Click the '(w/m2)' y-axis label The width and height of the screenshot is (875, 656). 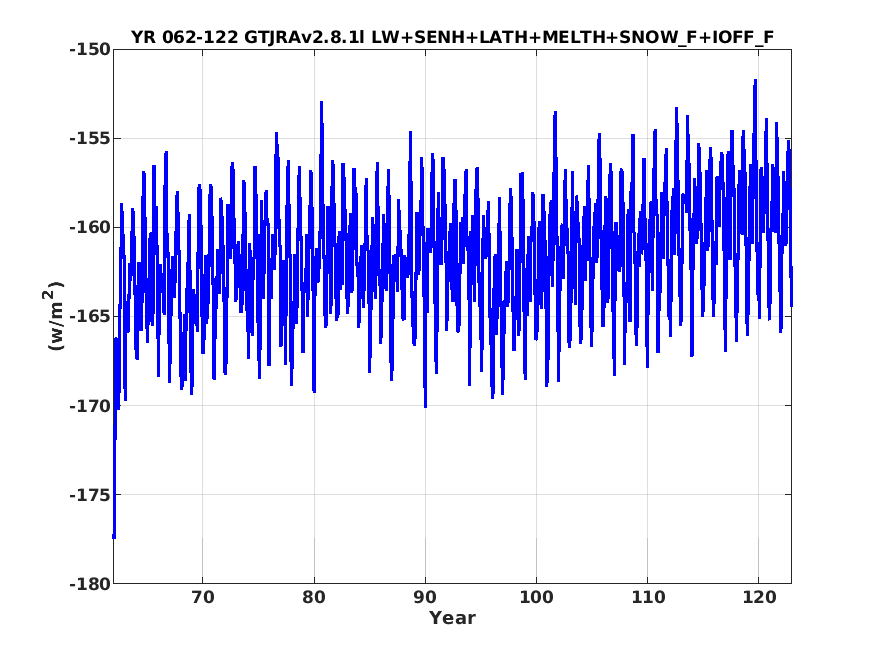54,316
